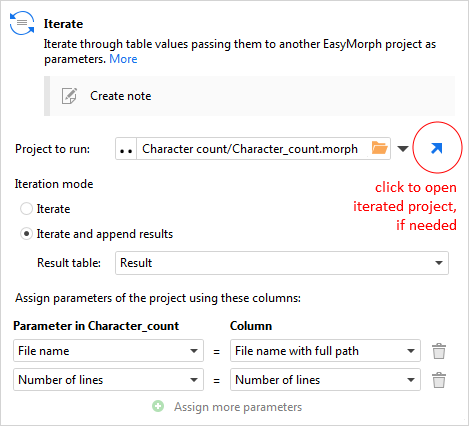
Task: Expand the Number of lines parameter dropdown
Action: tap(108, 380)
